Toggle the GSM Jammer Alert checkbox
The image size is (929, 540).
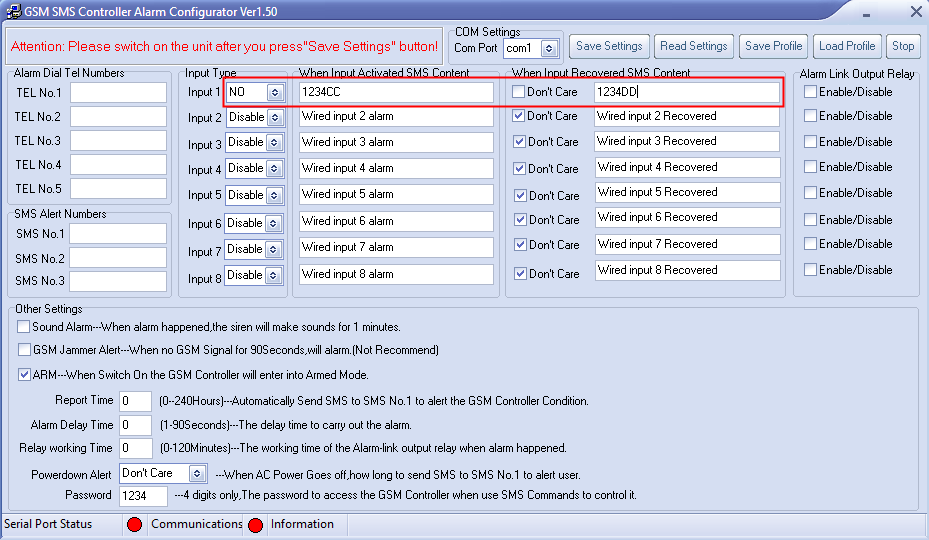pyautogui.click(x=24, y=350)
